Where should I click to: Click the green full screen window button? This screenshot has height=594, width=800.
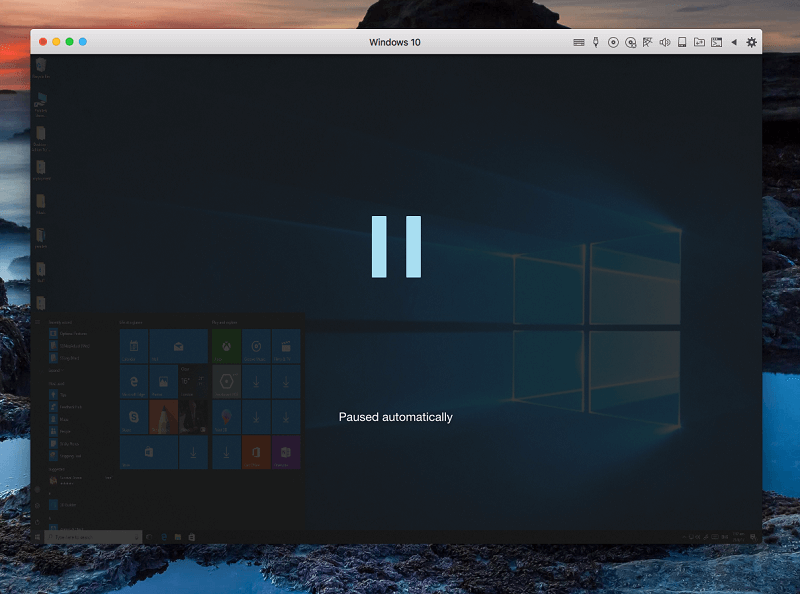tap(69, 42)
